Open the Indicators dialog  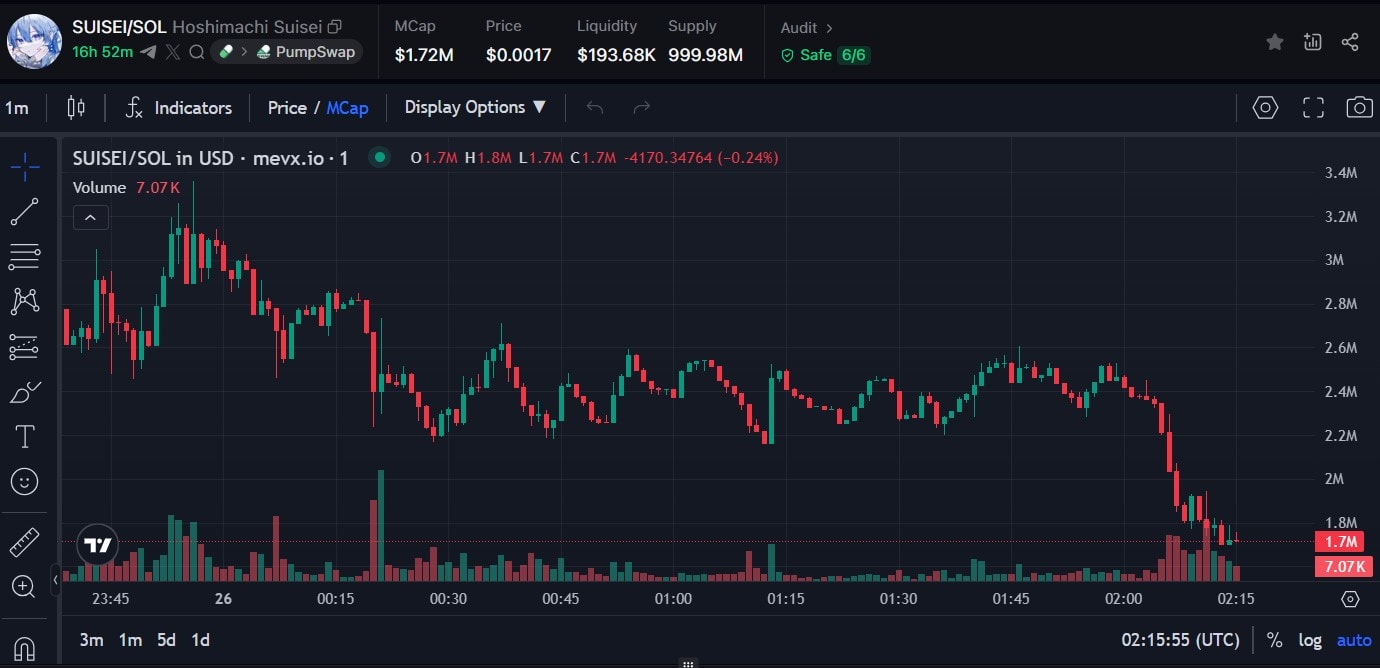[x=178, y=108]
